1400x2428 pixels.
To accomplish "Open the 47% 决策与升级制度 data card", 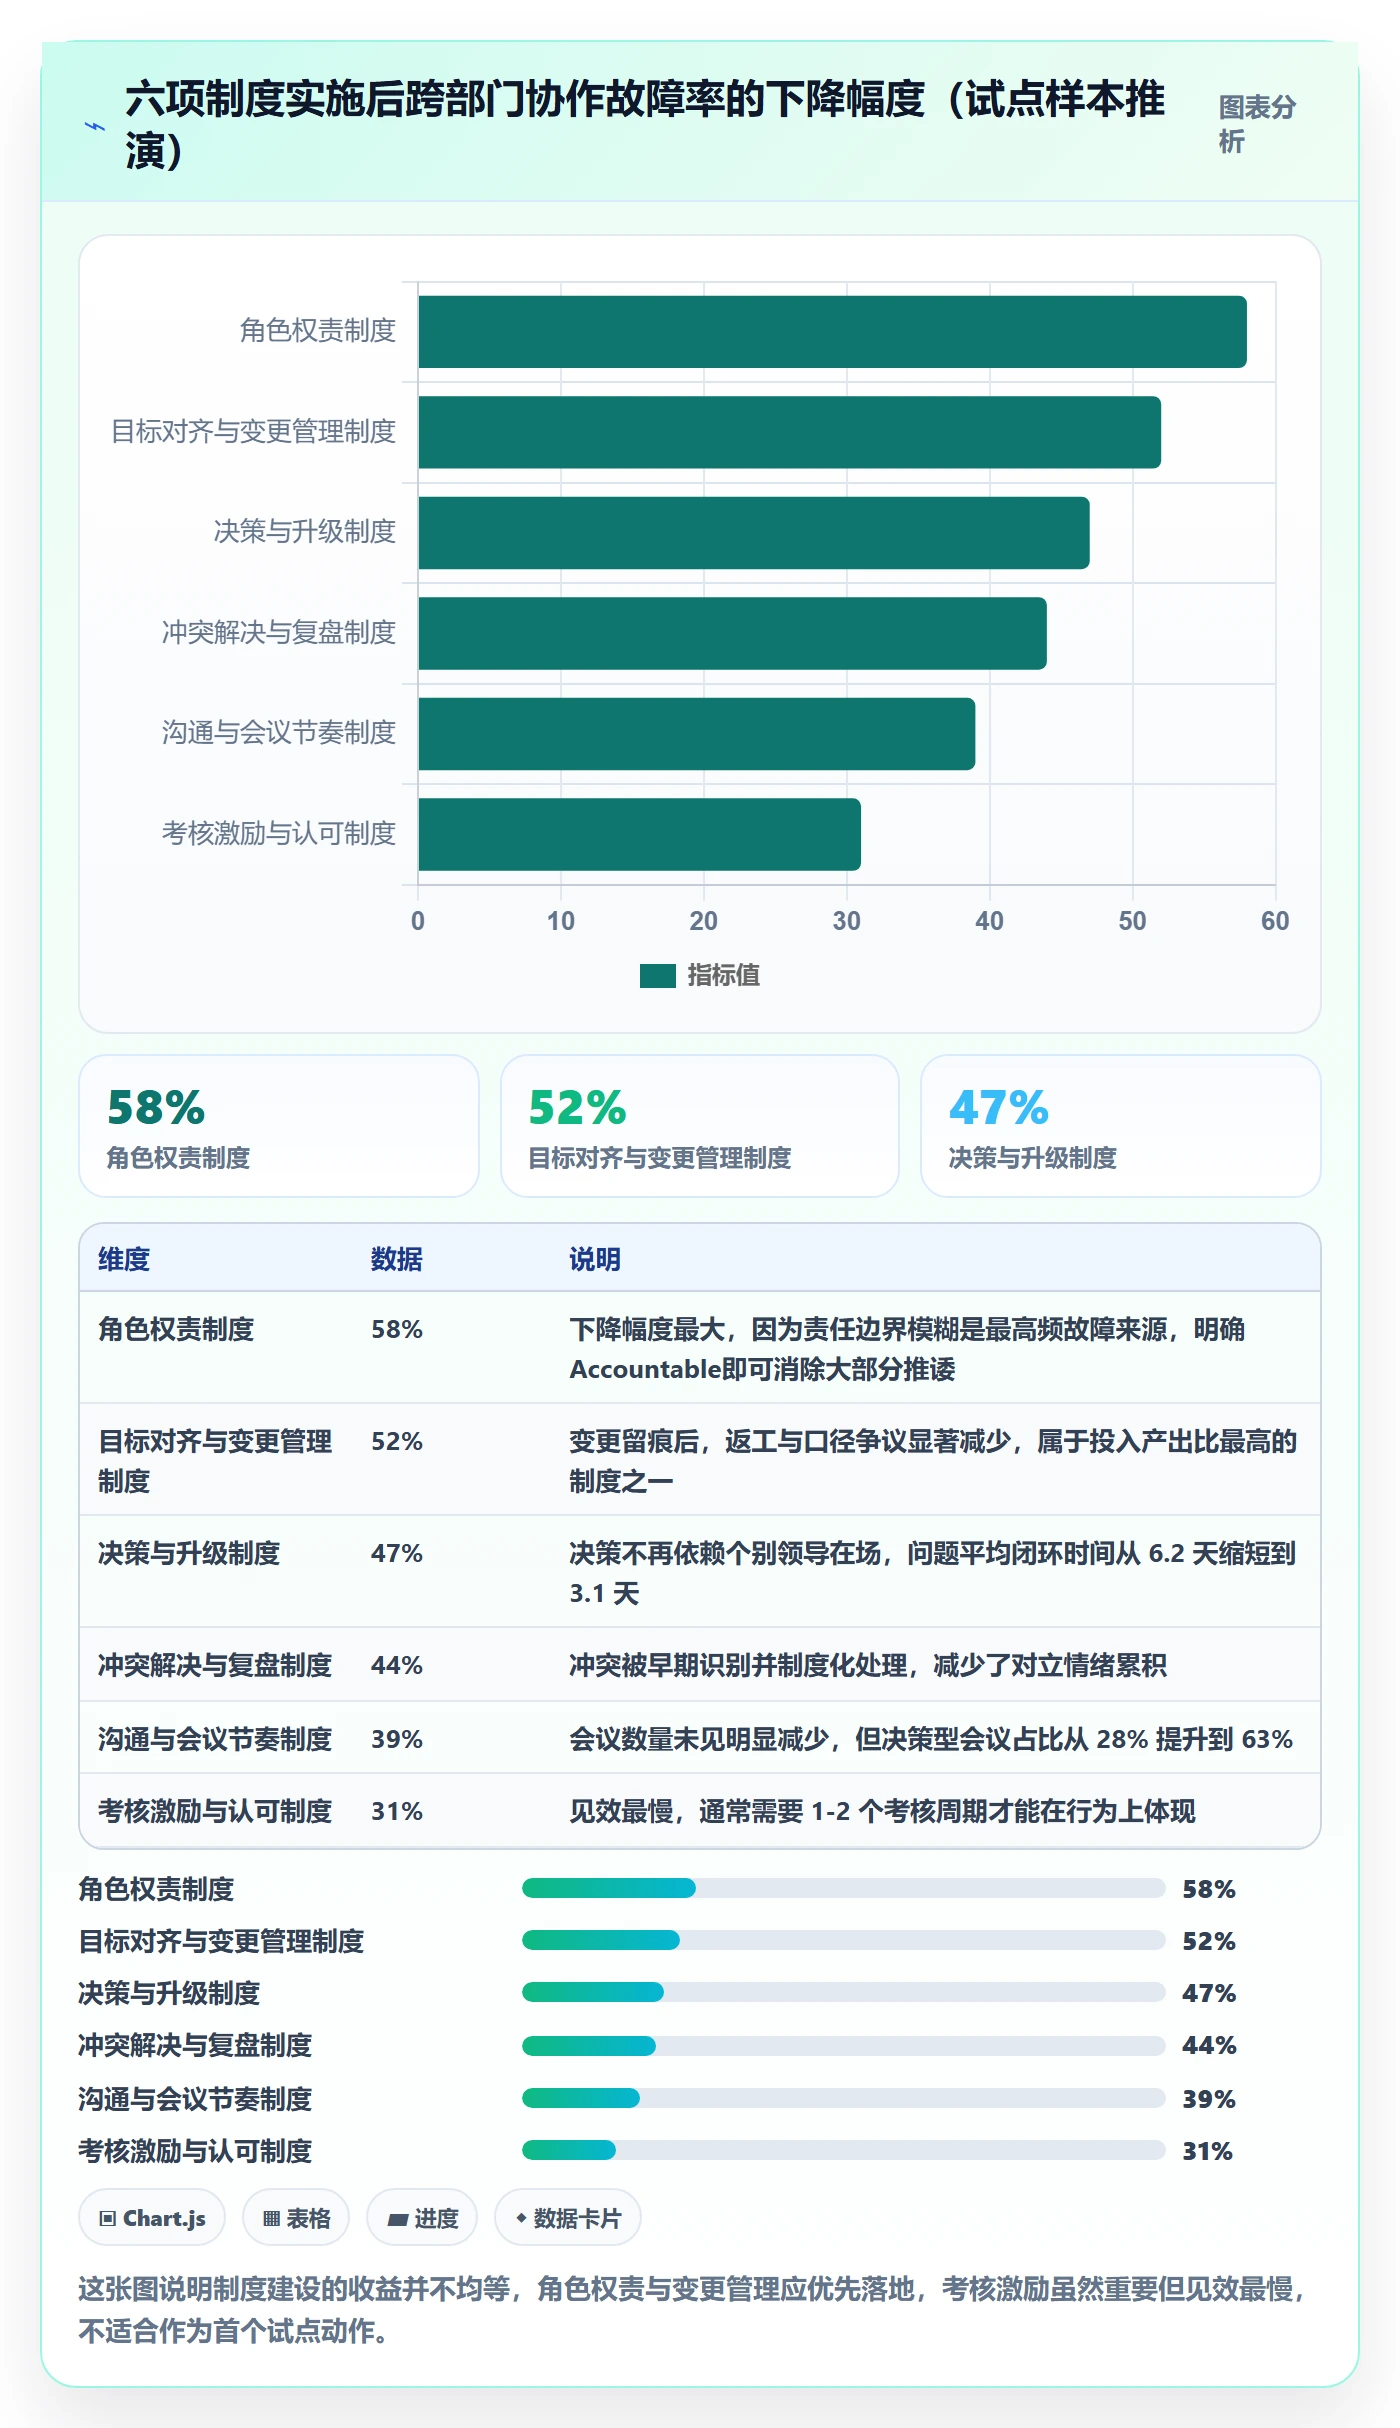I will [x=1121, y=1126].
